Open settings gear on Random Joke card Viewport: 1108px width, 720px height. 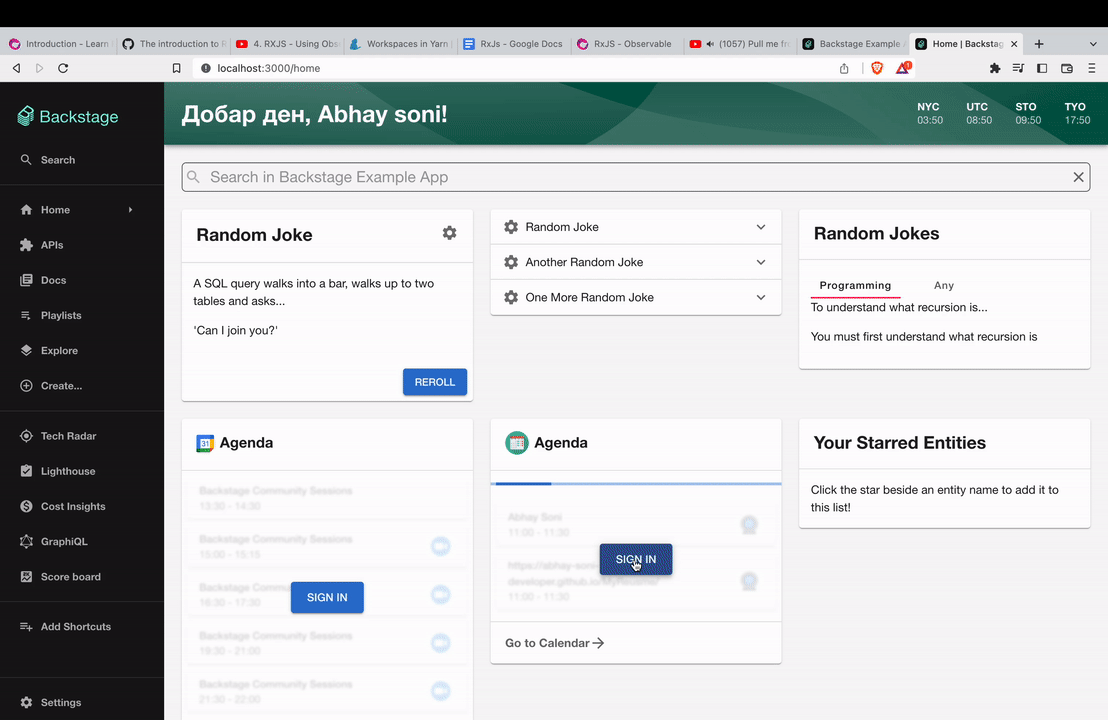click(449, 233)
